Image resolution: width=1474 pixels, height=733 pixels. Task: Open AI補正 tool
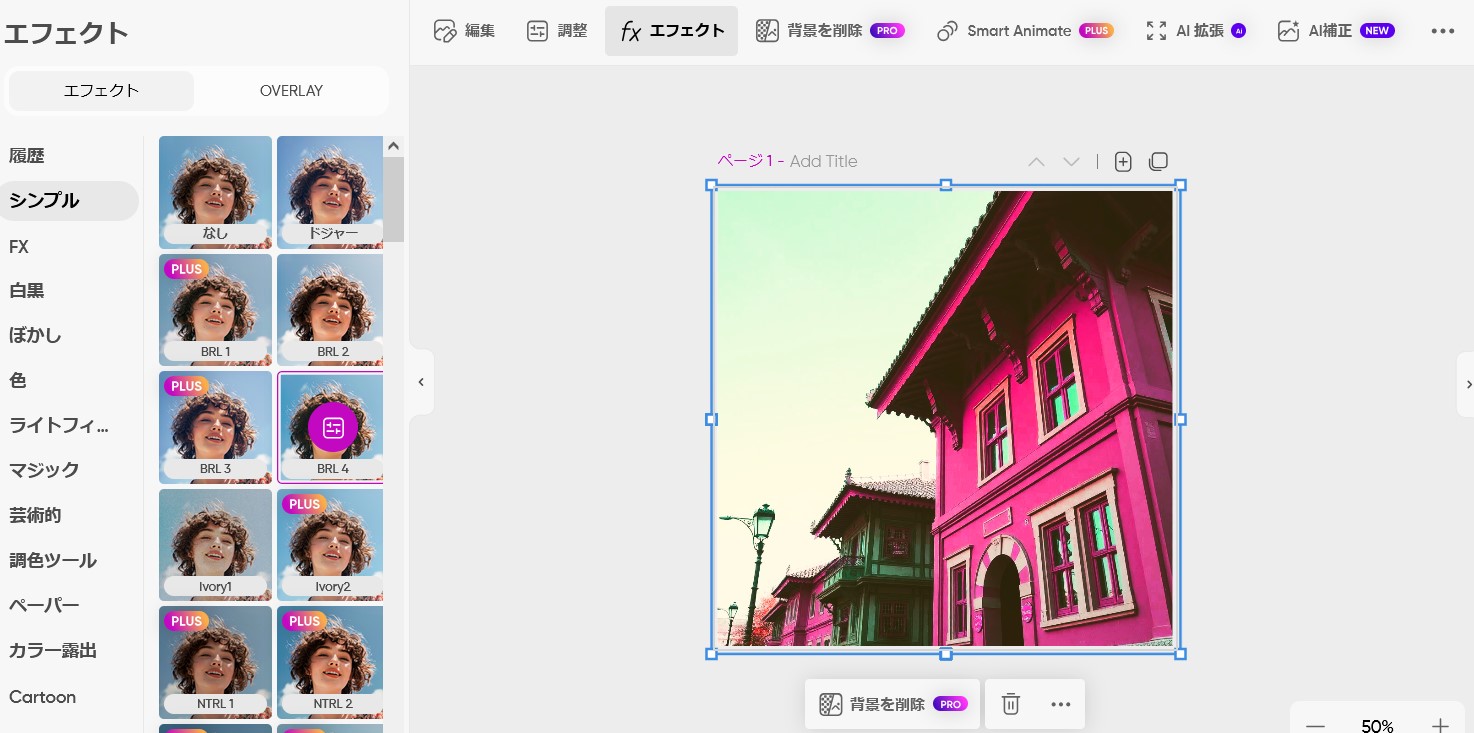[1336, 31]
